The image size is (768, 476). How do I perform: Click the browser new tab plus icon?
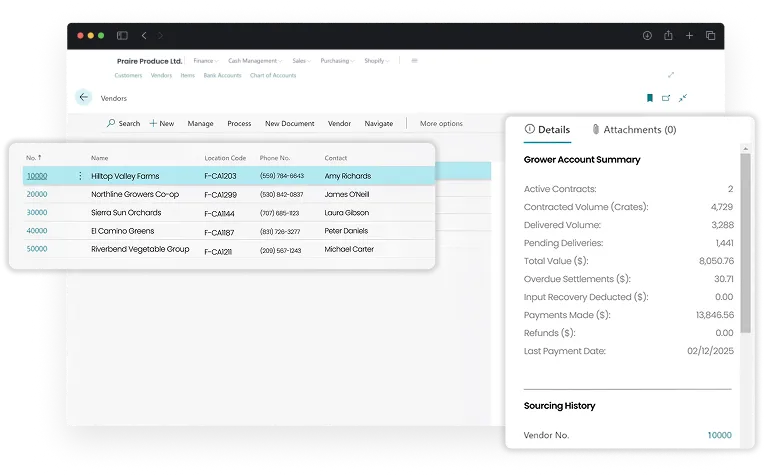690,36
